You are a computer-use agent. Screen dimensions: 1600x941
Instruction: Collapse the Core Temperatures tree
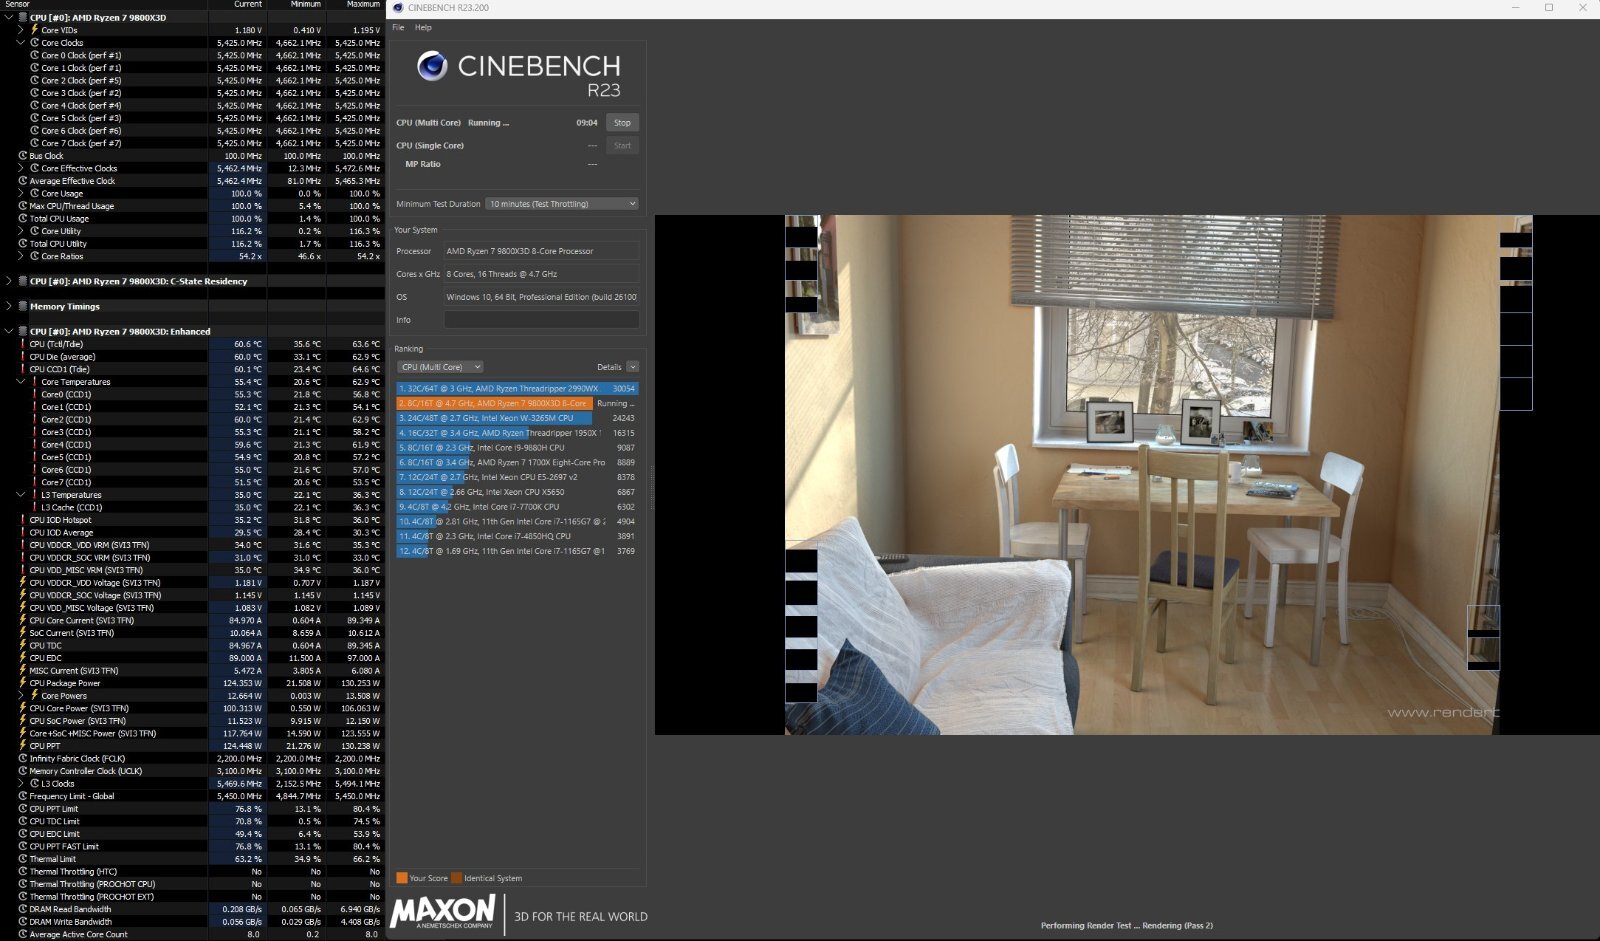pyautogui.click(x=21, y=382)
